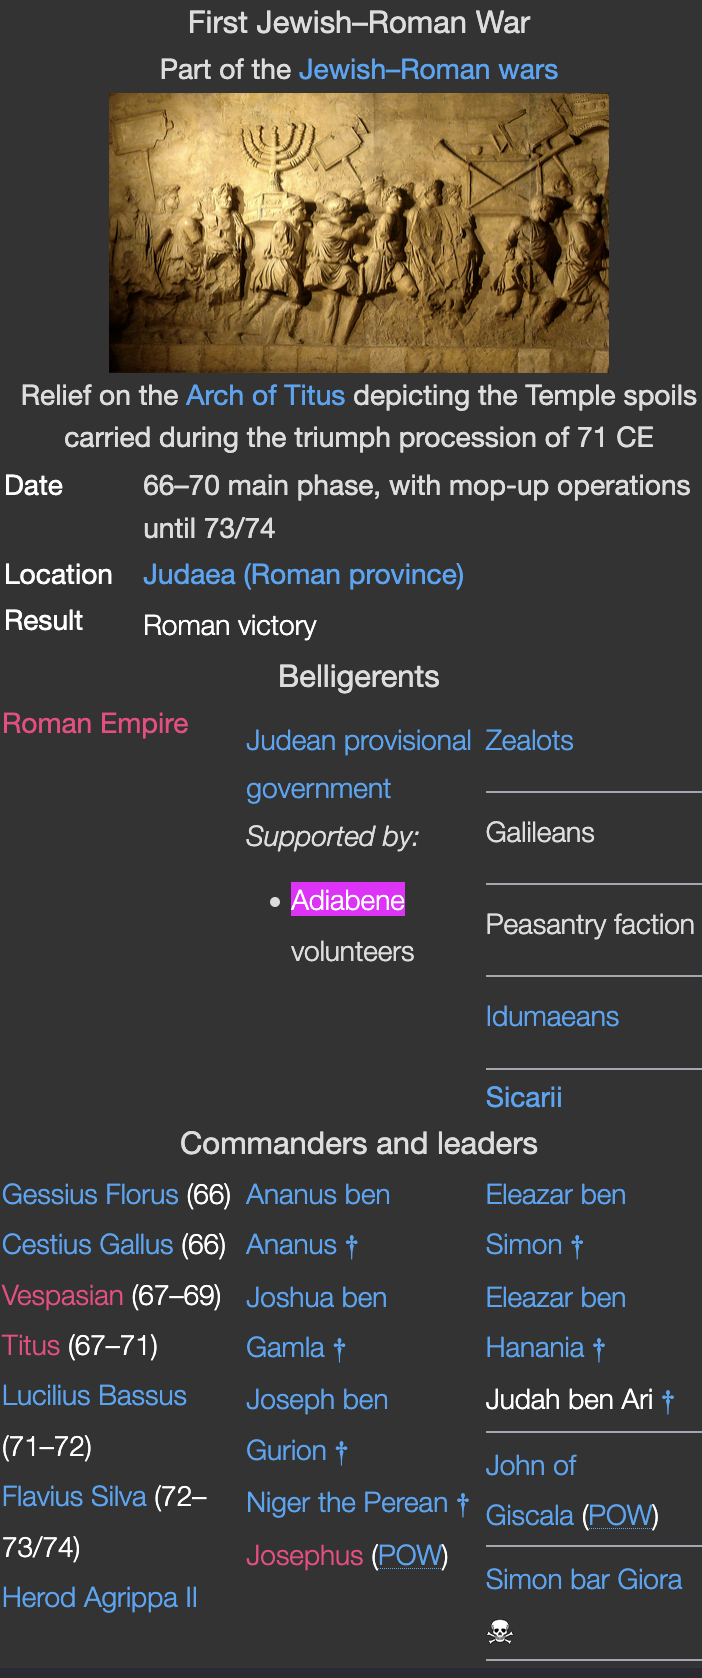This screenshot has width=702, height=1678.
Task: Click POW abbreviation next to Josephus
Action: pyautogui.click(x=409, y=1556)
